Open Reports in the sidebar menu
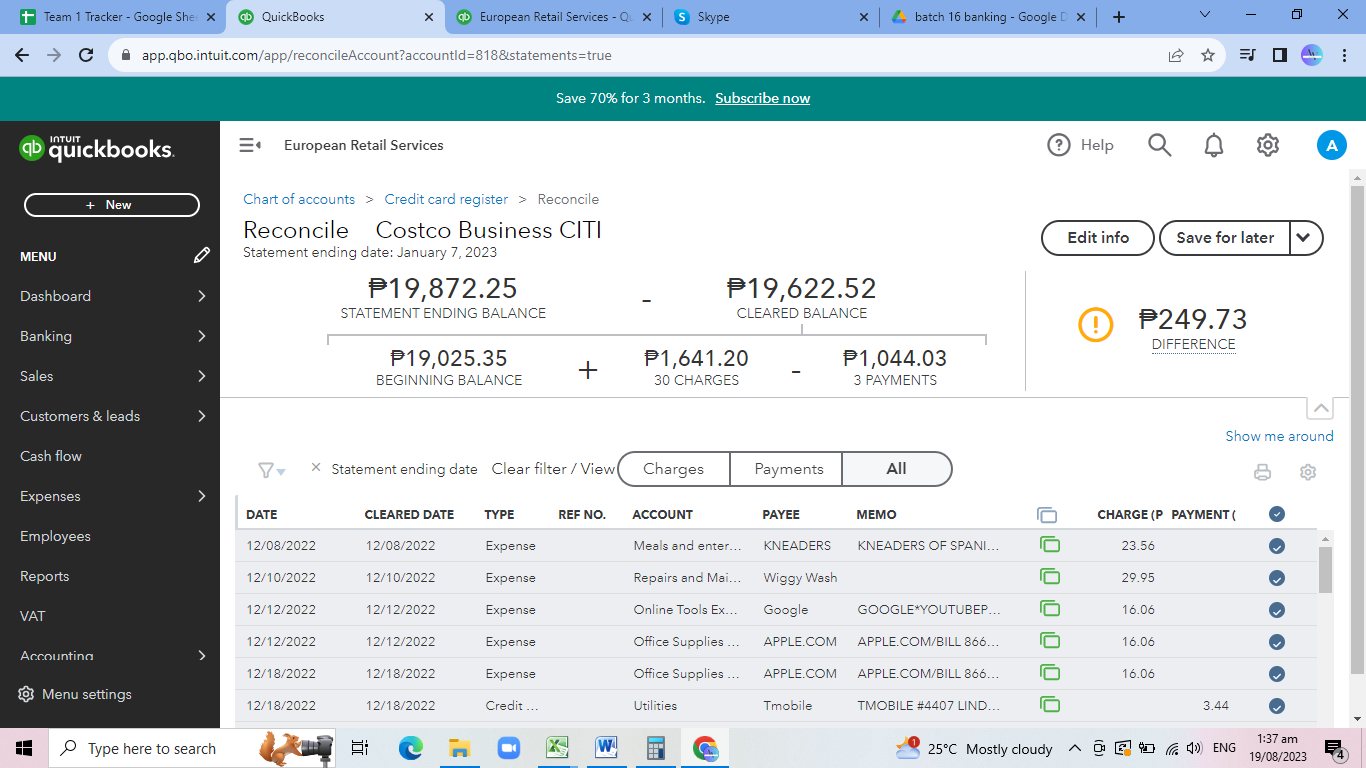Screen dimensions: 1366x768 pos(45,576)
